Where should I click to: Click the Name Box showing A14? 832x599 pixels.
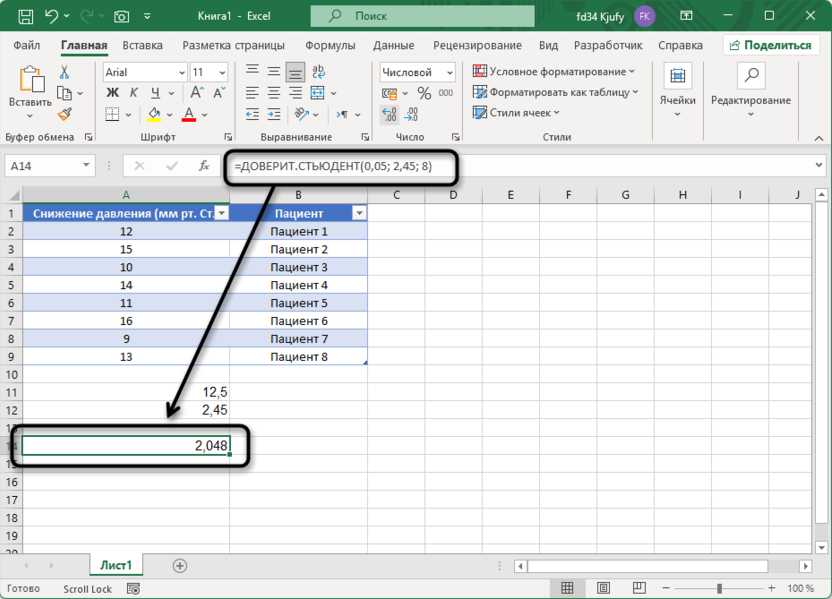45,166
